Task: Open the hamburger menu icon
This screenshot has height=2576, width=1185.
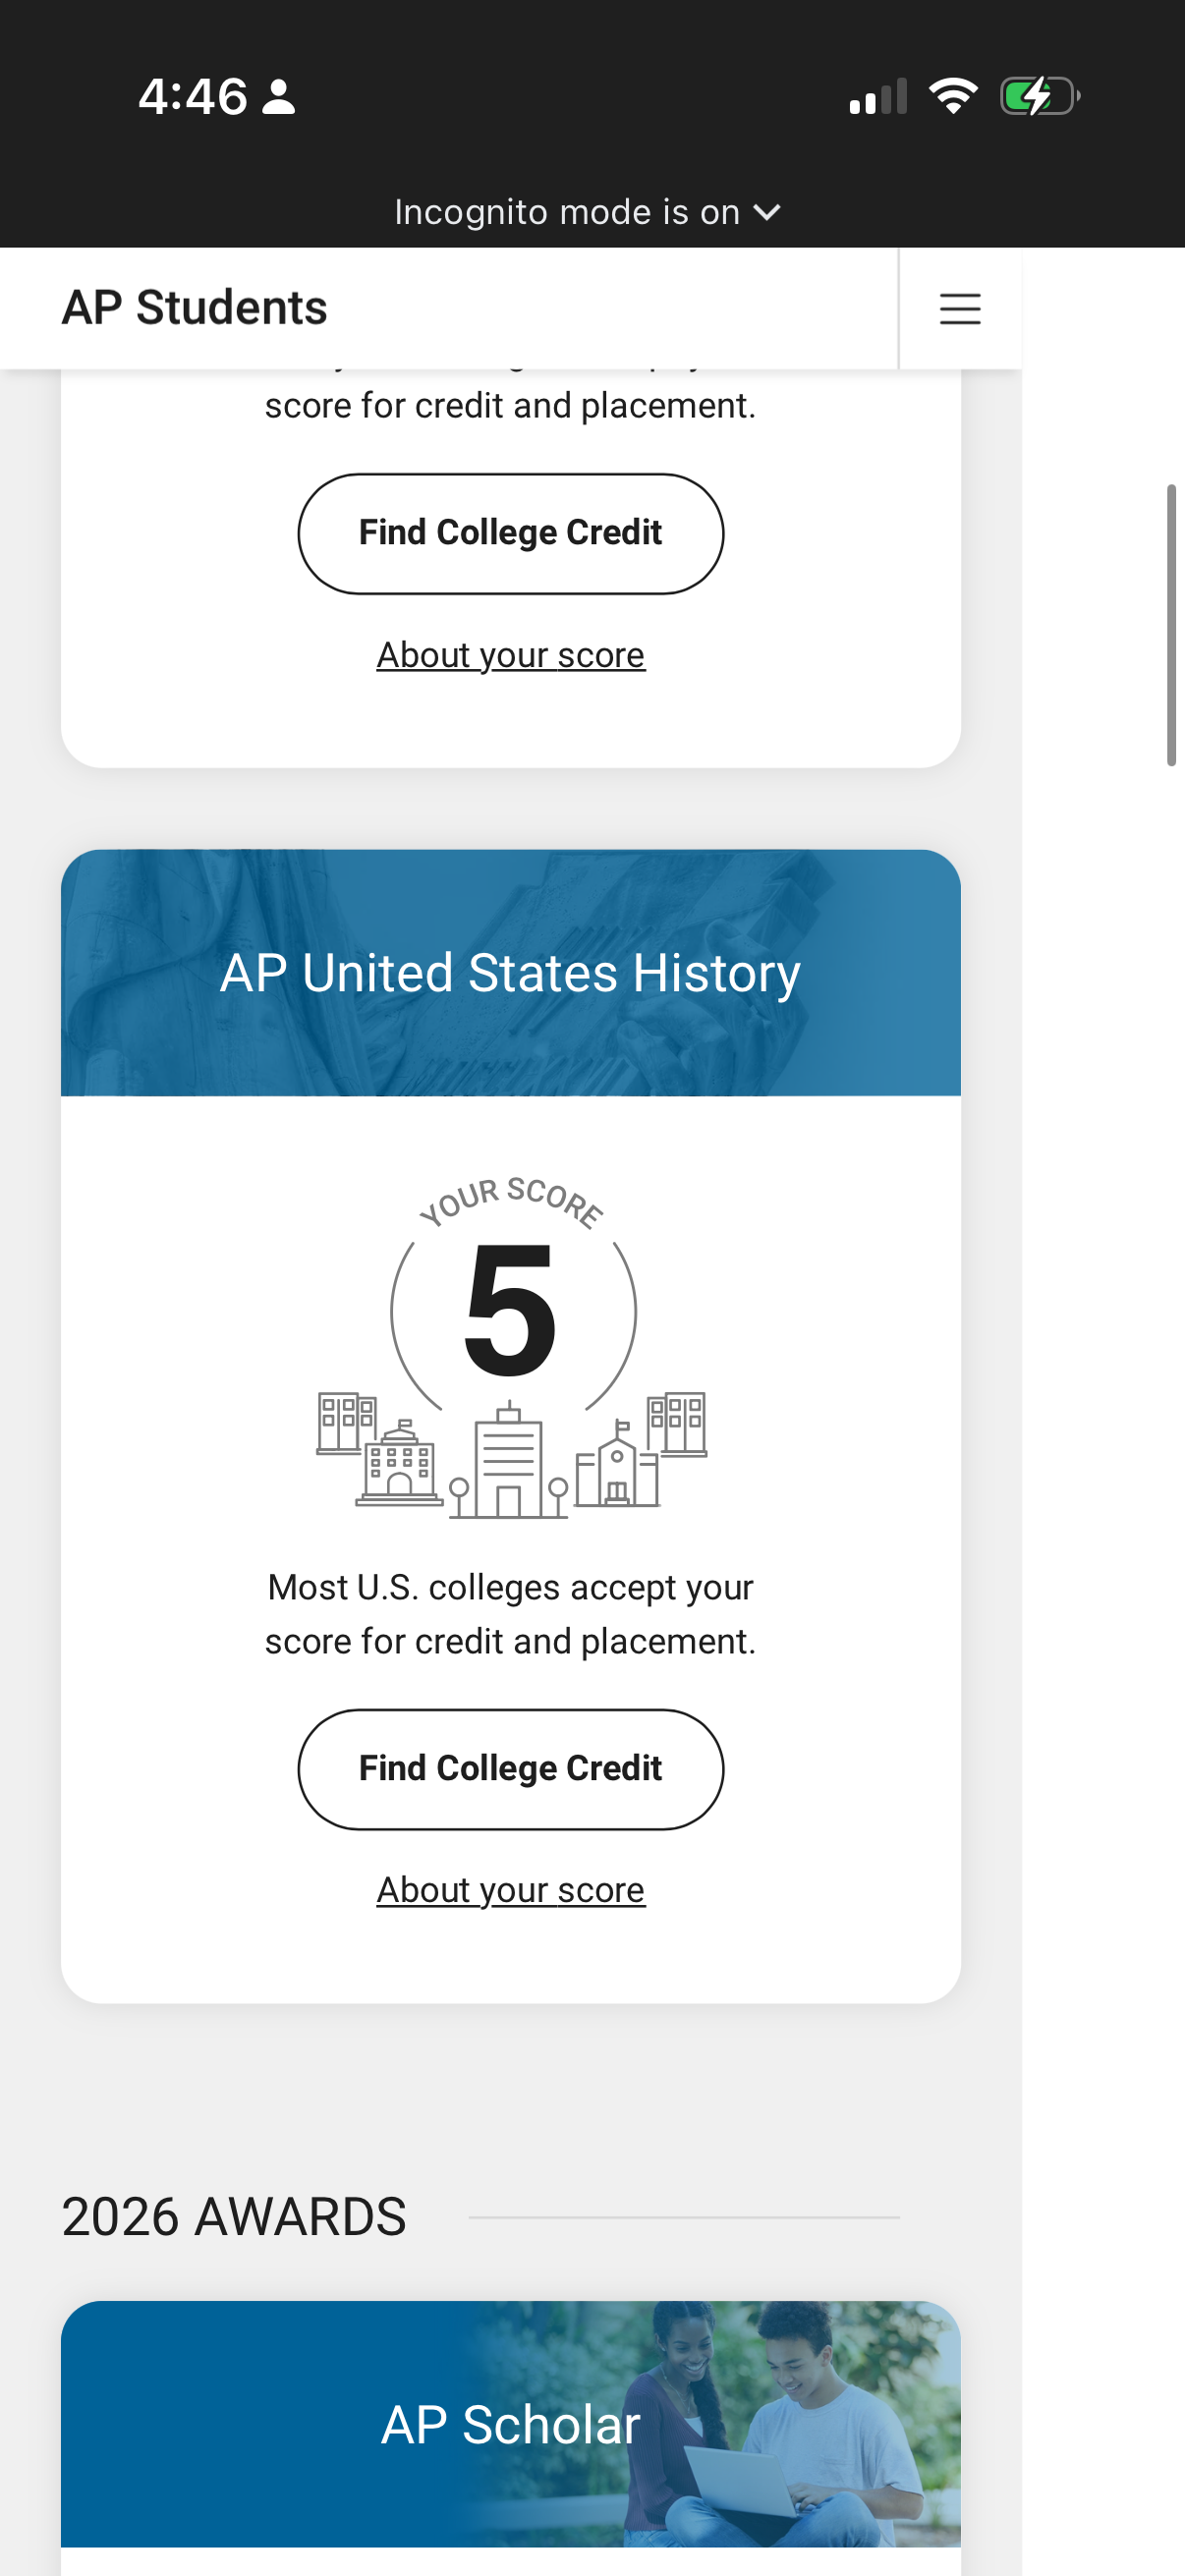Action: (959, 308)
